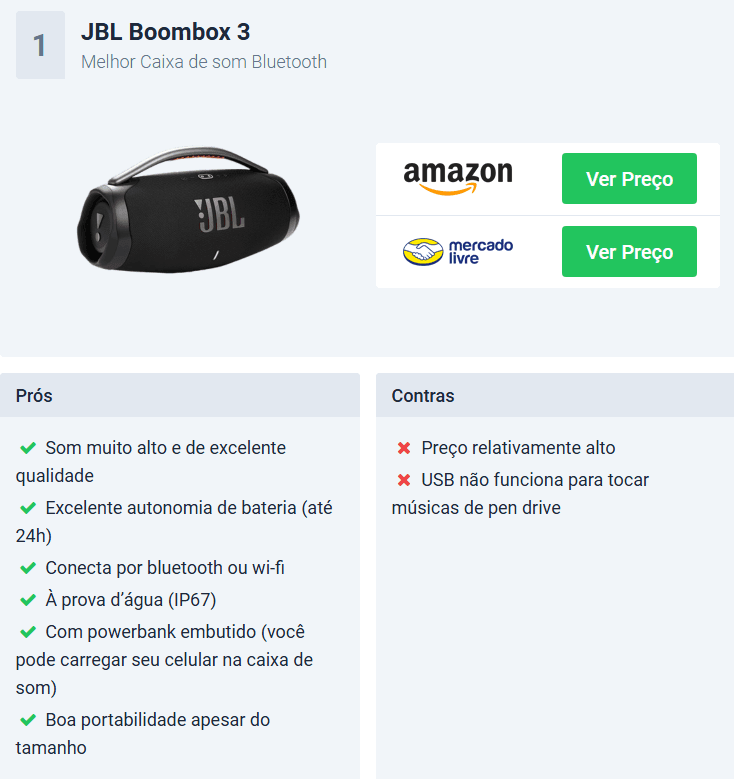Click the rank number 1 badge
This screenshot has width=734, height=779.
(x=40, y=45)
